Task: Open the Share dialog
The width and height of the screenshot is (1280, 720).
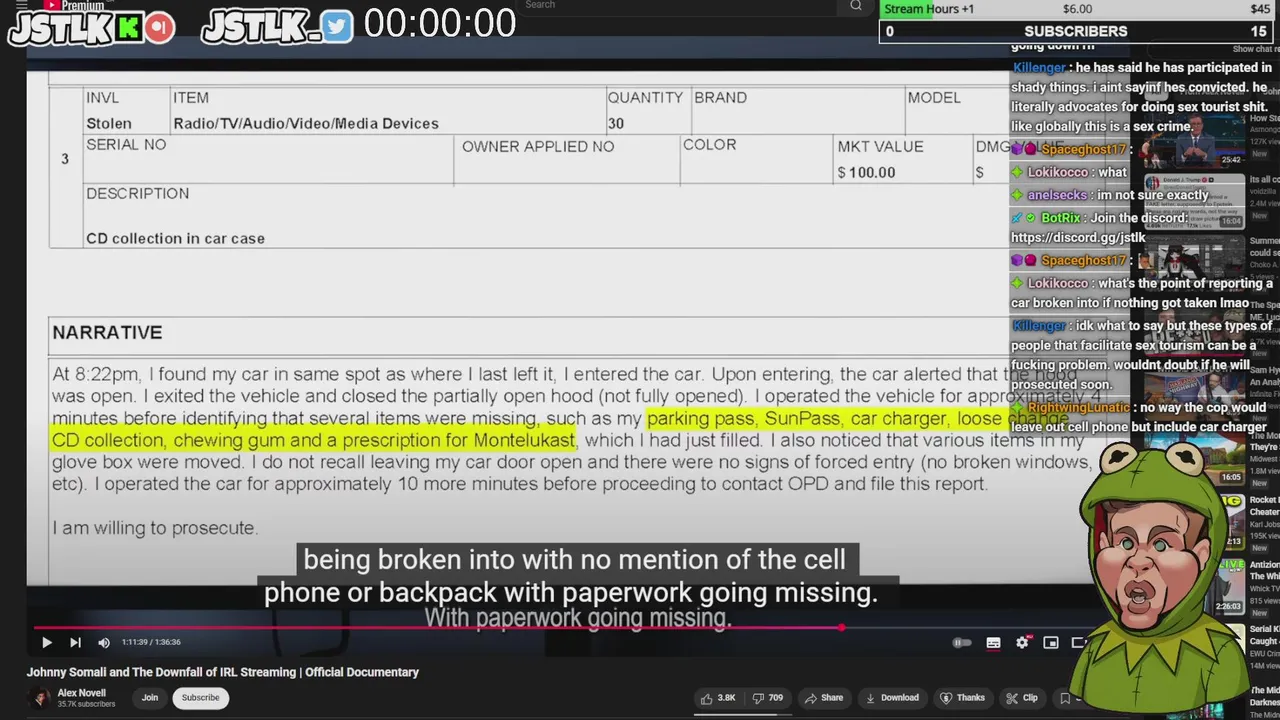Action: pos(825,698)
